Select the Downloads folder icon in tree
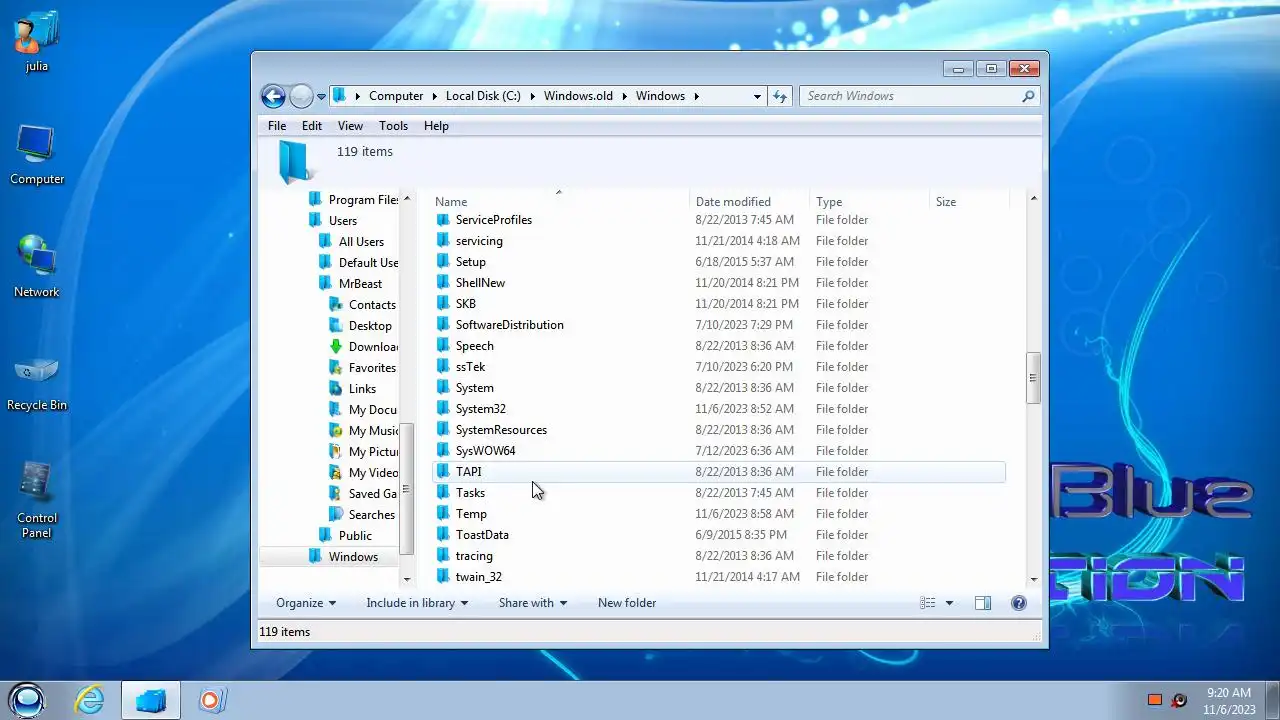The width and height of the screenshot is (1280, 720). [337, 346]
